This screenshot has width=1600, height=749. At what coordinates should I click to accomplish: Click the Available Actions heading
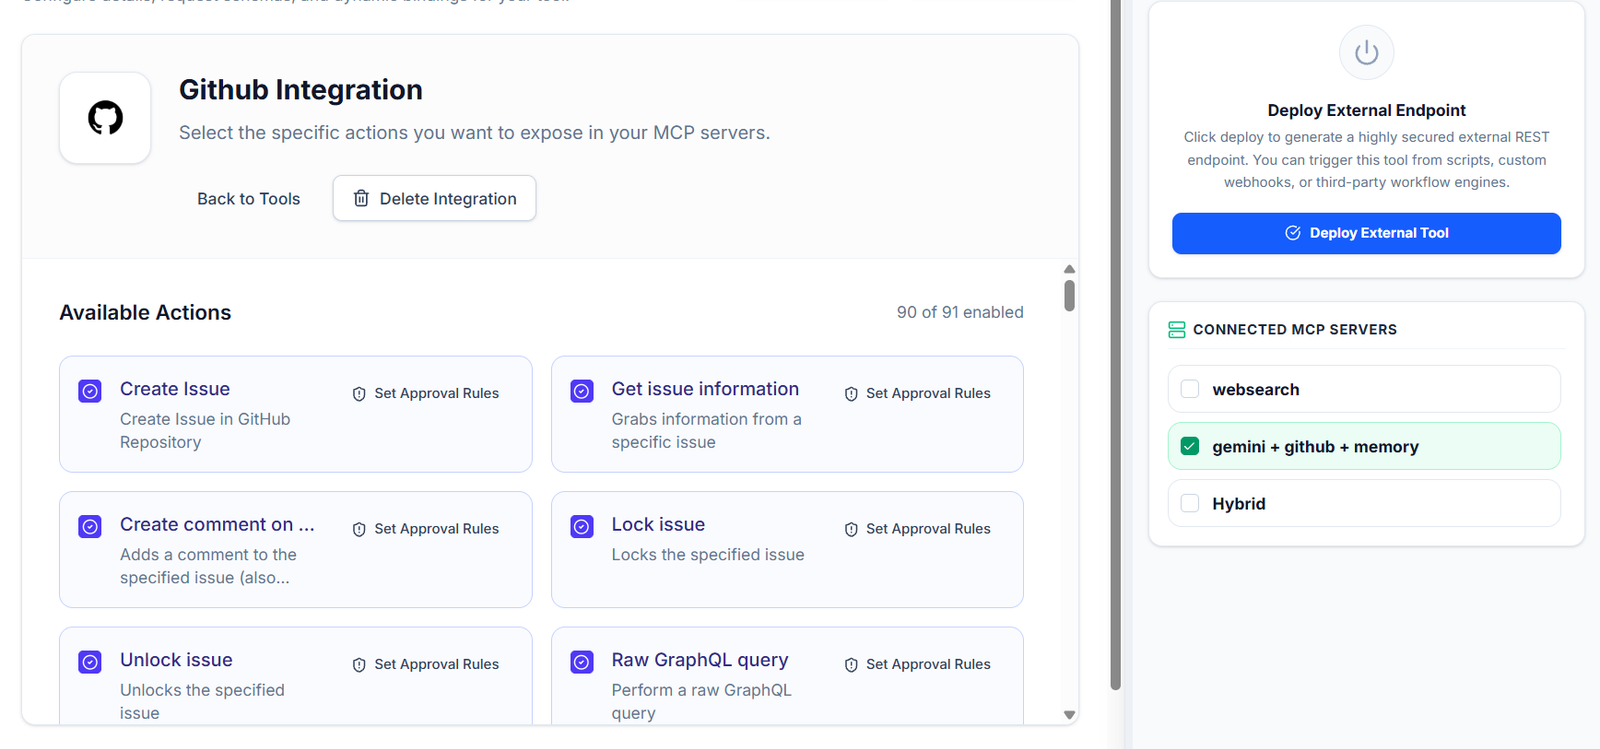pyautogui.click(x=145, y=312)
